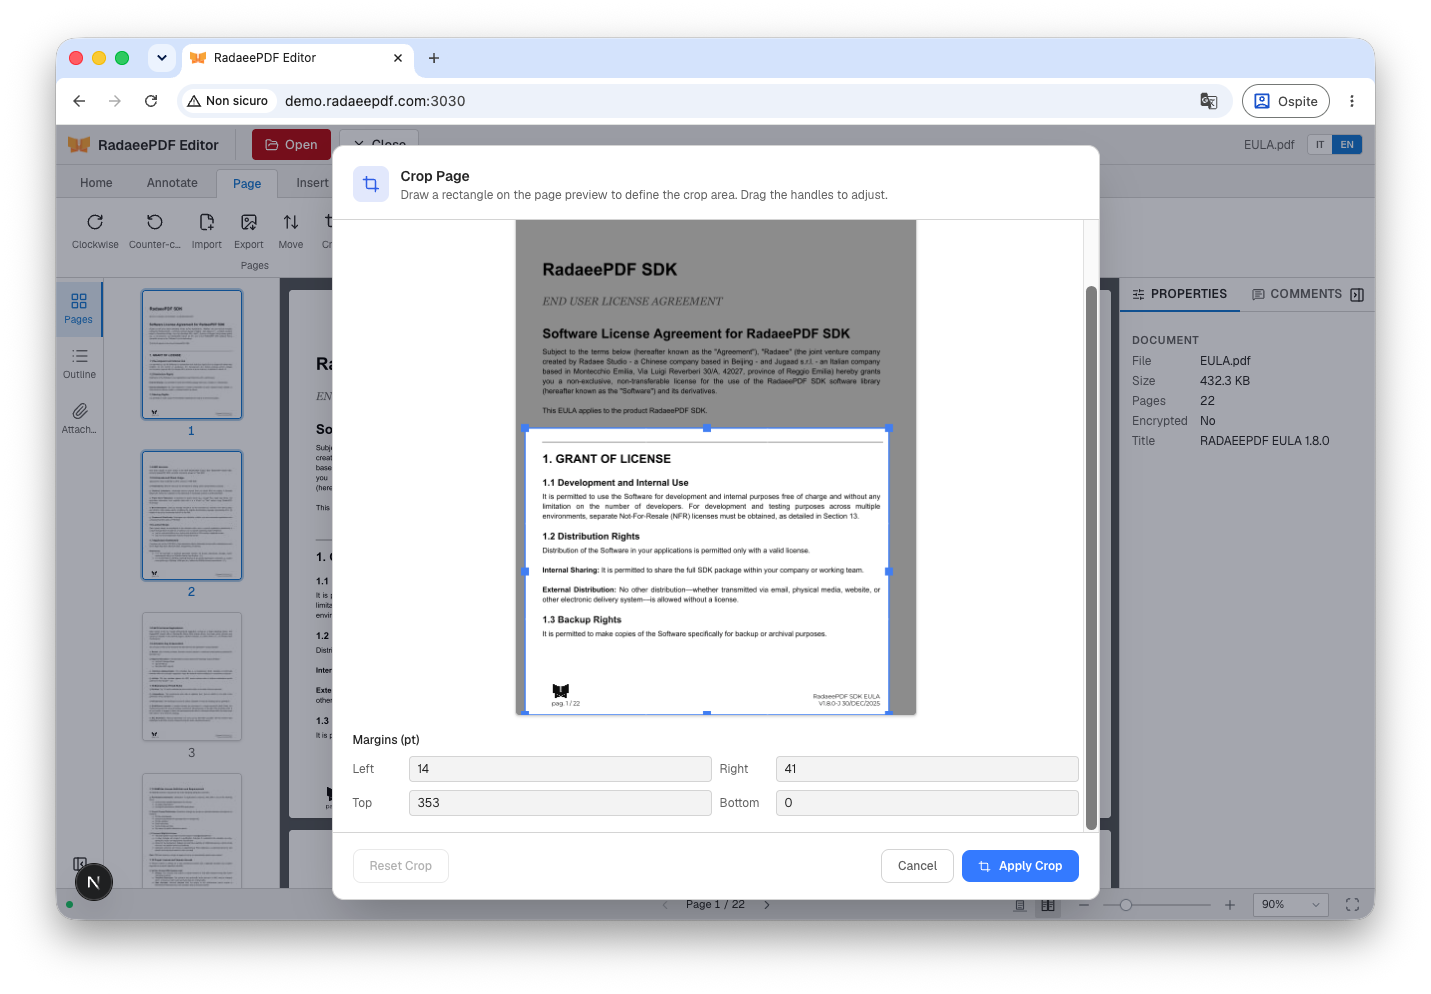Click the Apply Crop button

click(x=1020, y=866)
